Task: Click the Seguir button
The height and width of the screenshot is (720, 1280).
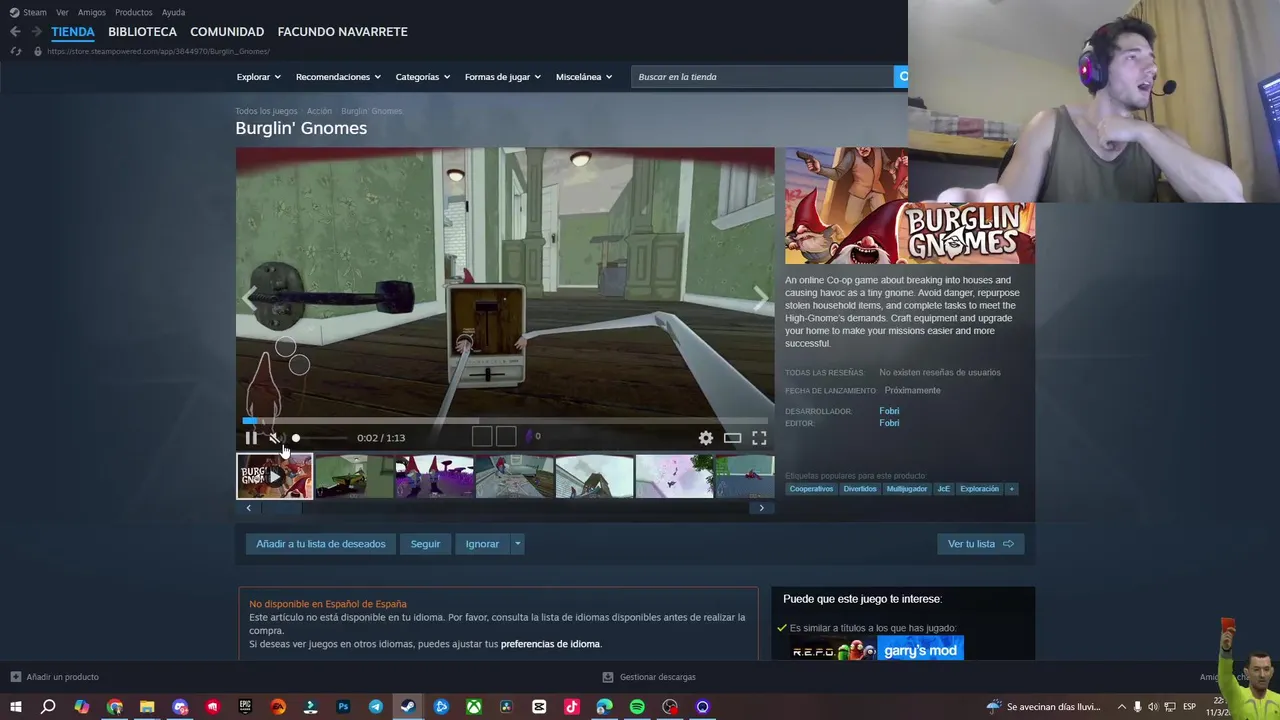Action: (x=425, y=544)
